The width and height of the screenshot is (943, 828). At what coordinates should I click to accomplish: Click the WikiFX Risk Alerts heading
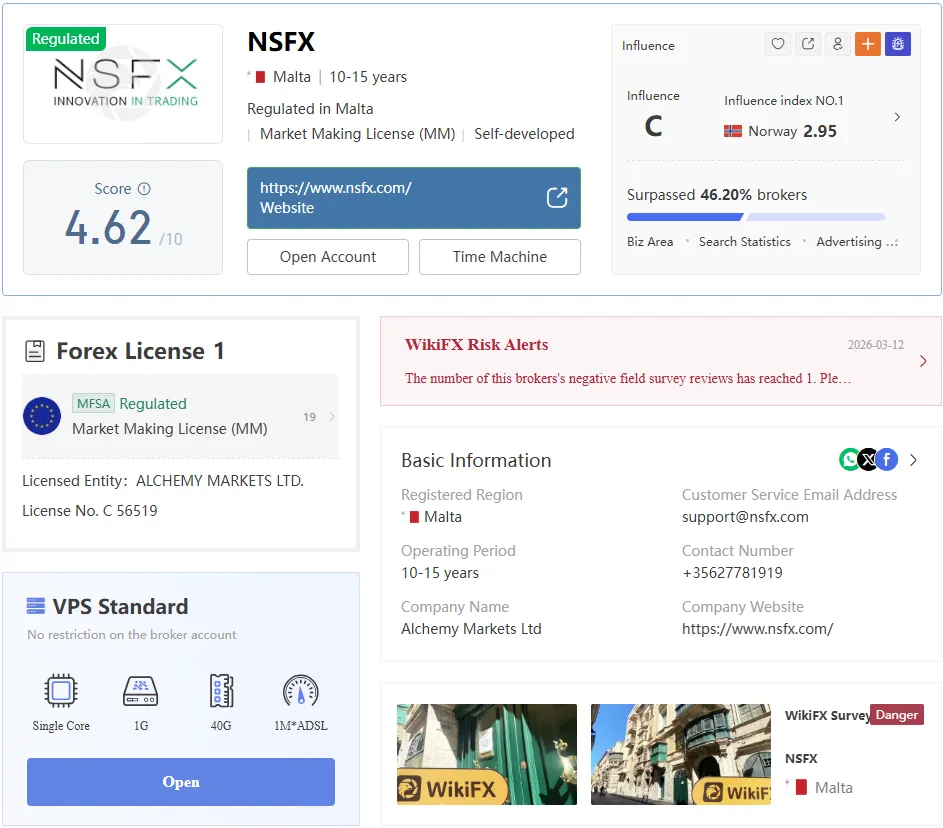[x=476, y=345]
